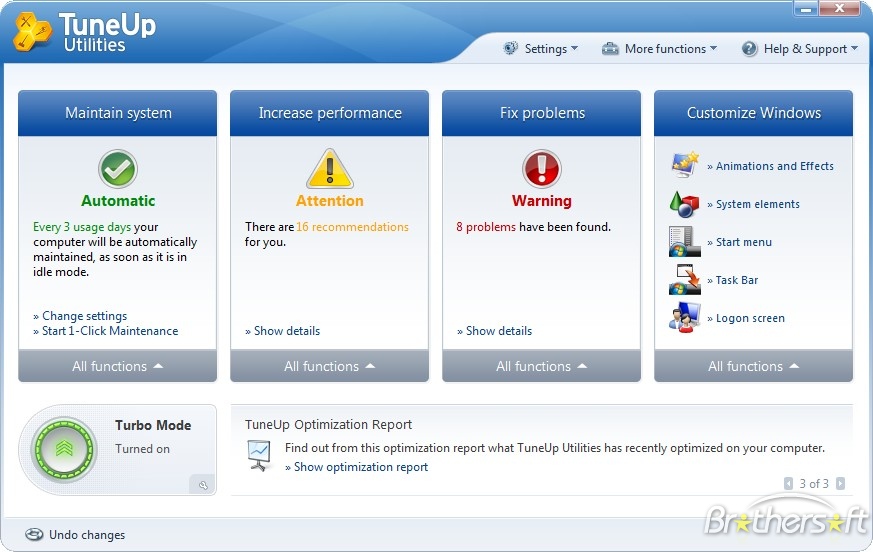Select the Maintain system panel header

(117, 113)
